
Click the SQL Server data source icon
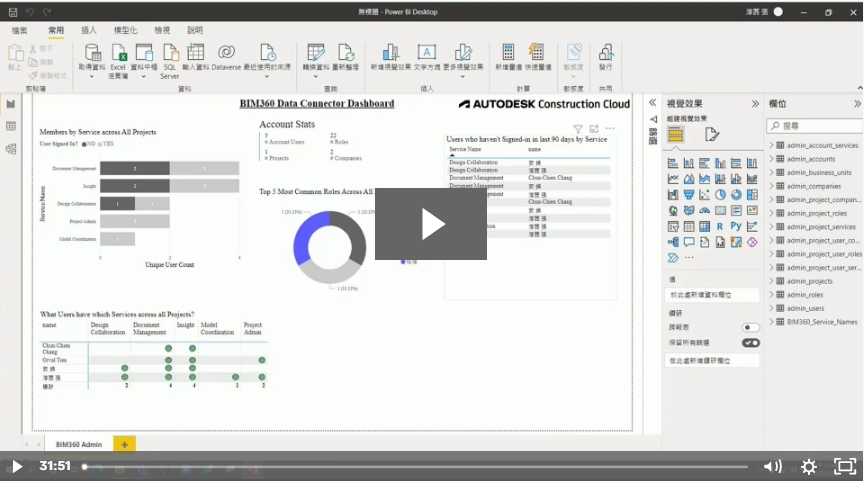[170, 53]
